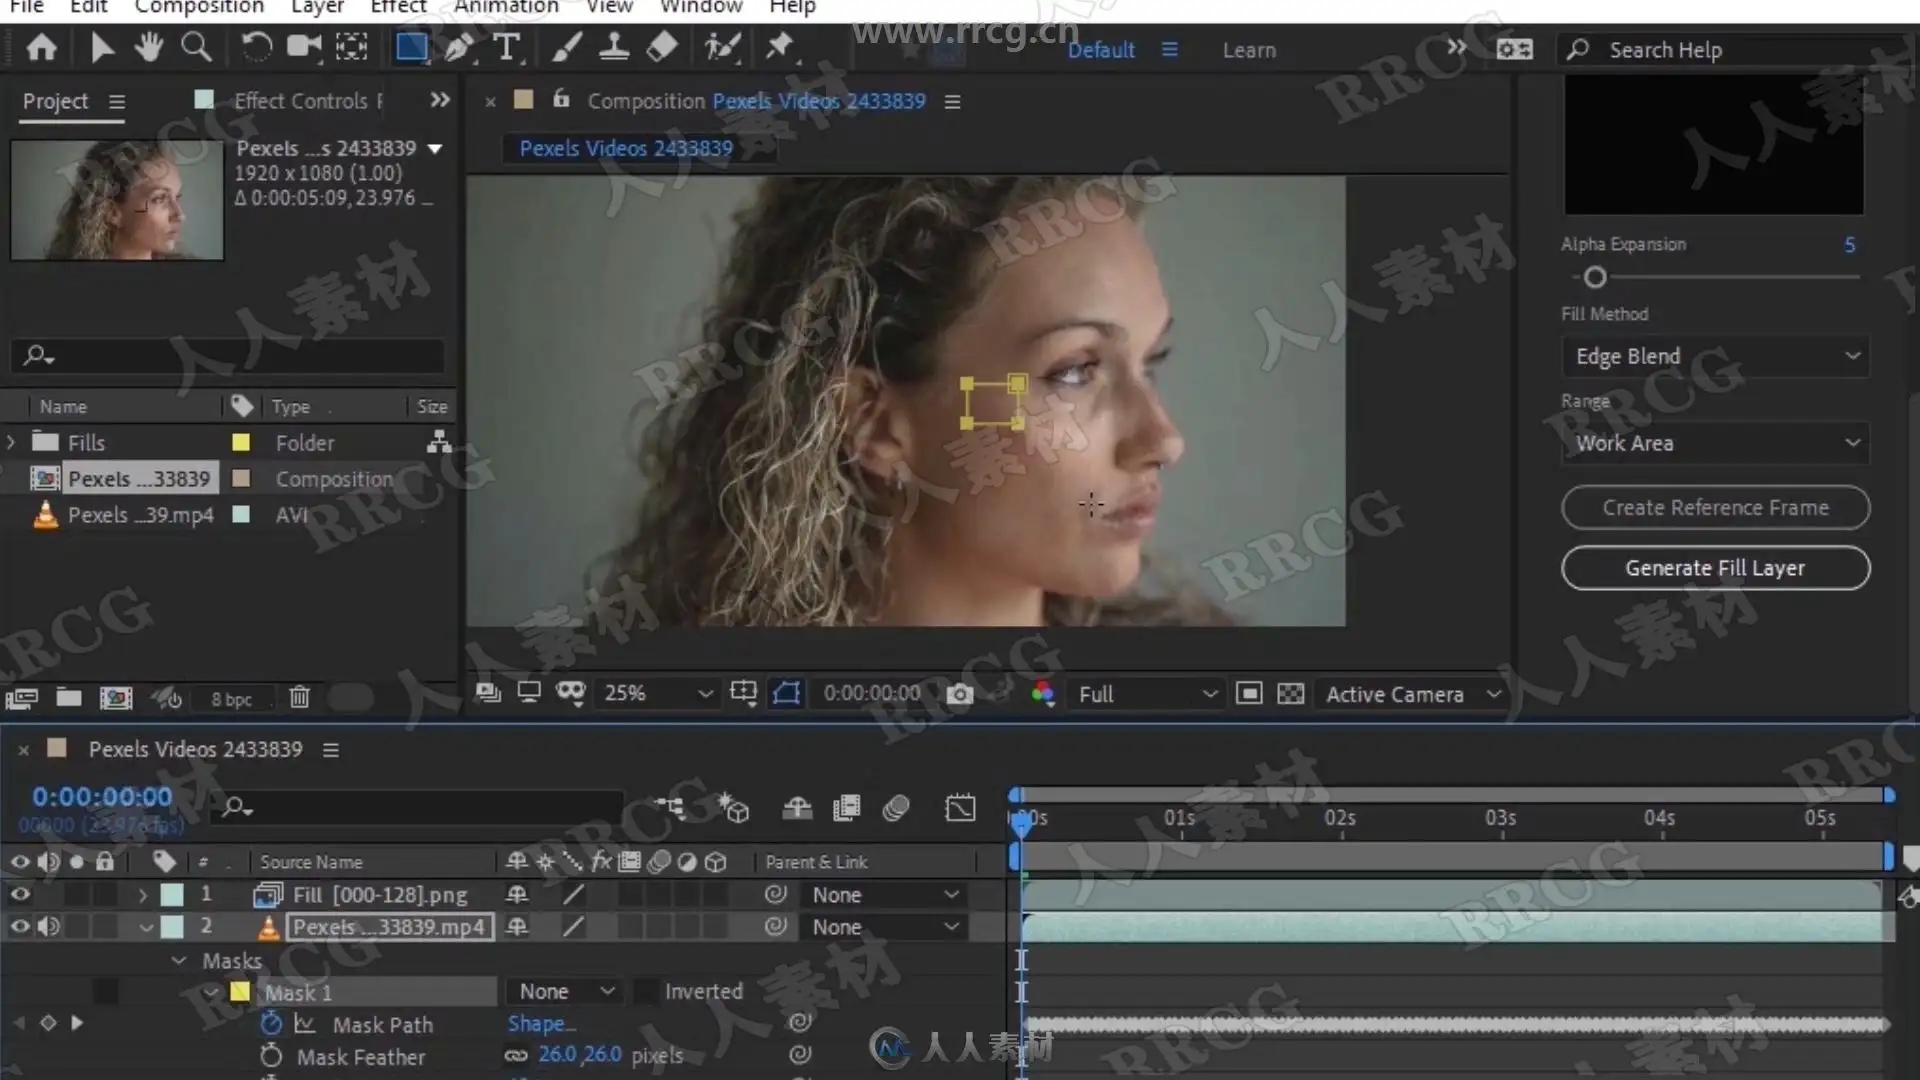Switch to the Effect Controls tab

(x=306, y=101)
